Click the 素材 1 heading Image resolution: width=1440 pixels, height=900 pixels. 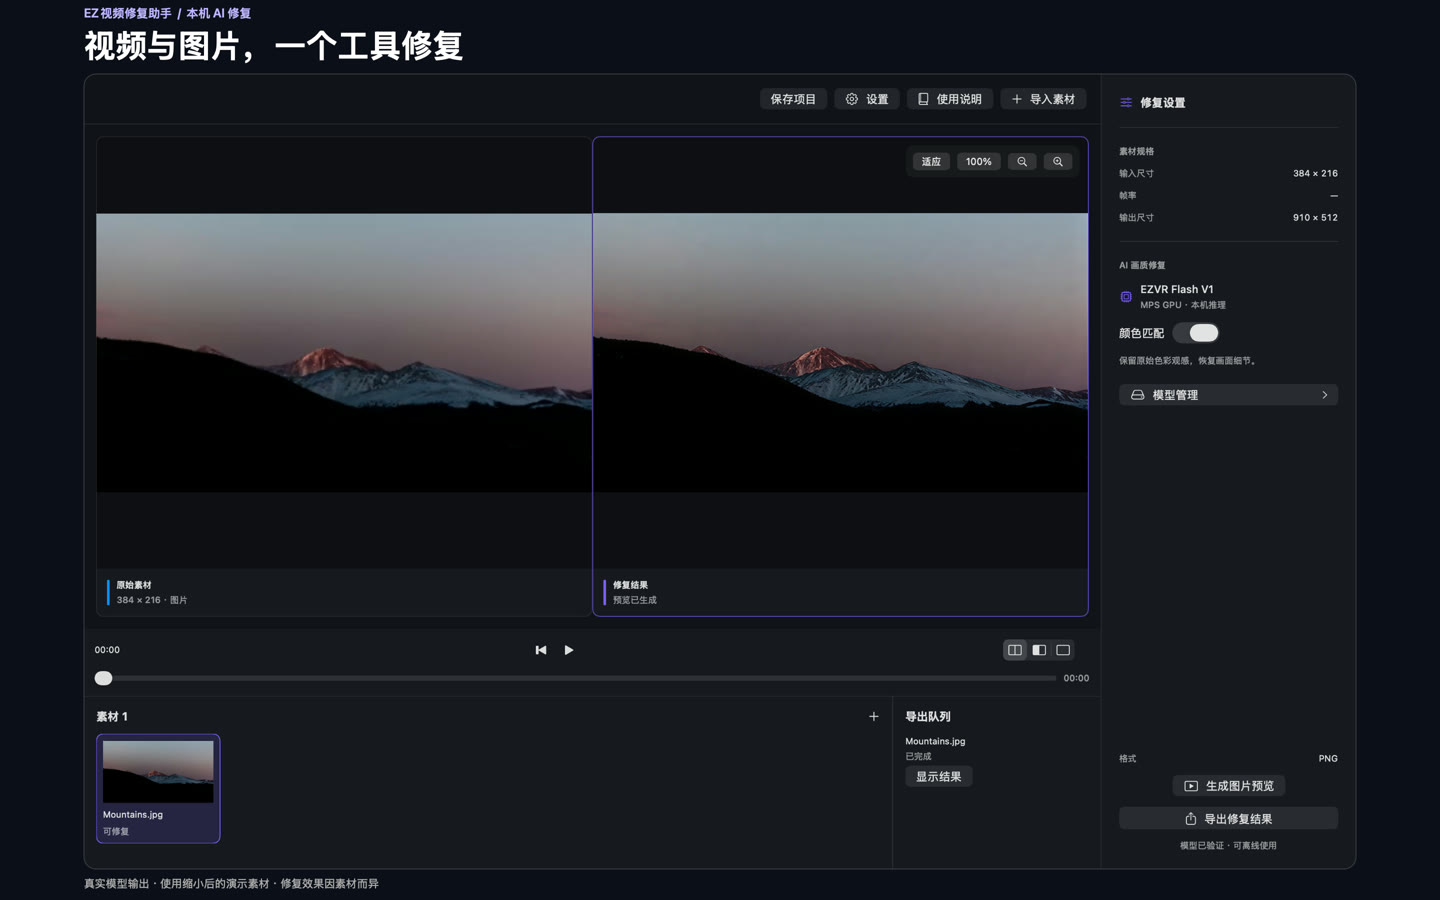pos(112,717)
